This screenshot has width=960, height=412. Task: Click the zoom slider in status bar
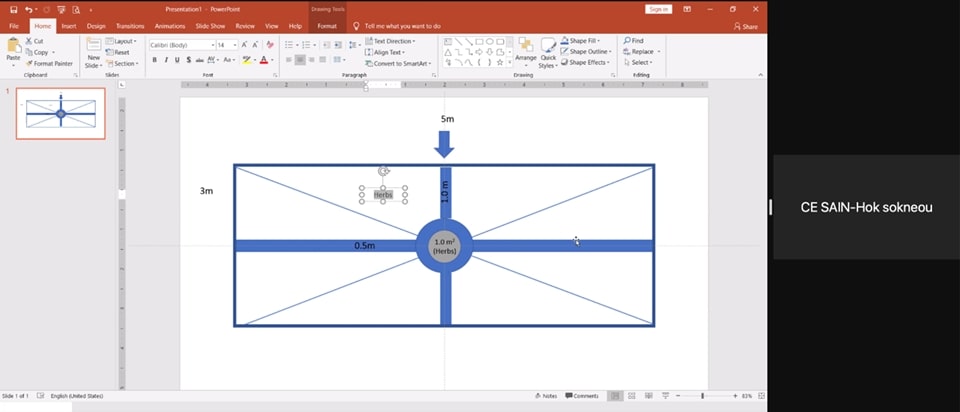point(702,396)
